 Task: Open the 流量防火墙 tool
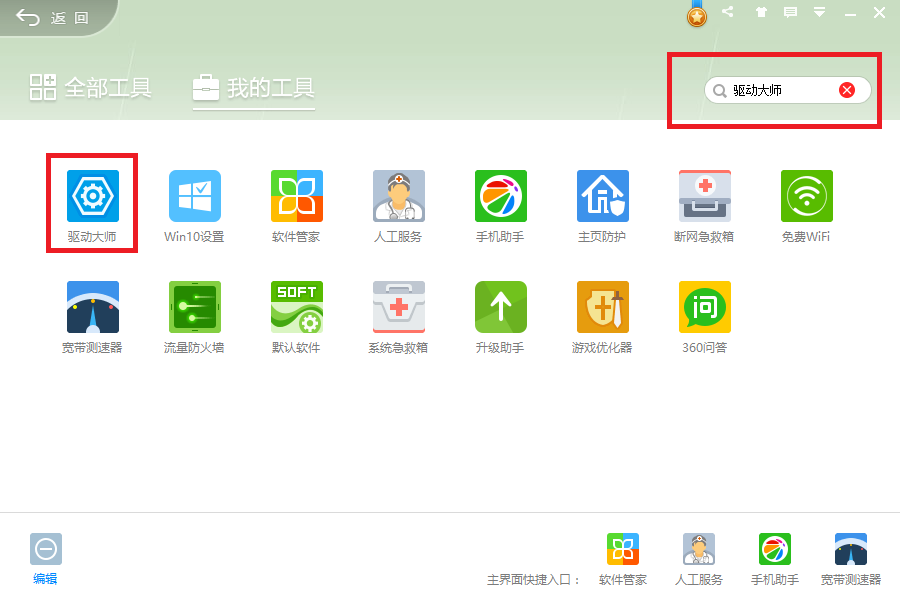pyautogui.click(x=195, y=307)
